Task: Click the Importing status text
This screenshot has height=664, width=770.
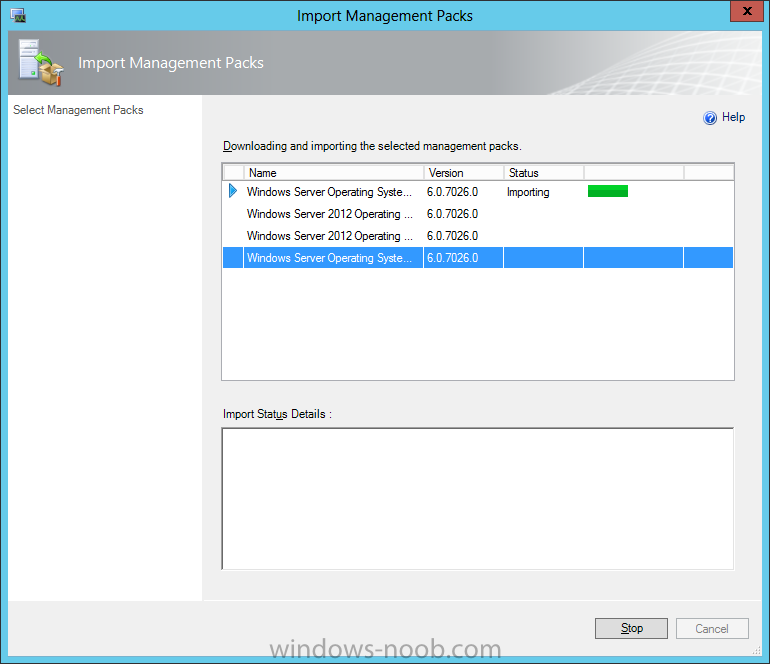Action: pyautogui.click(x=528, y=192)
